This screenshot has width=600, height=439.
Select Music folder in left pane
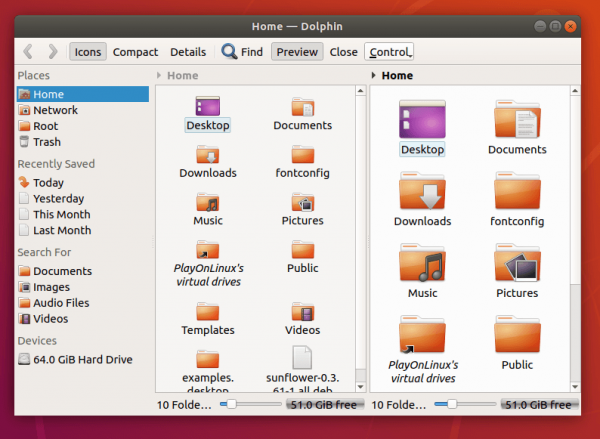click(208, 209)
